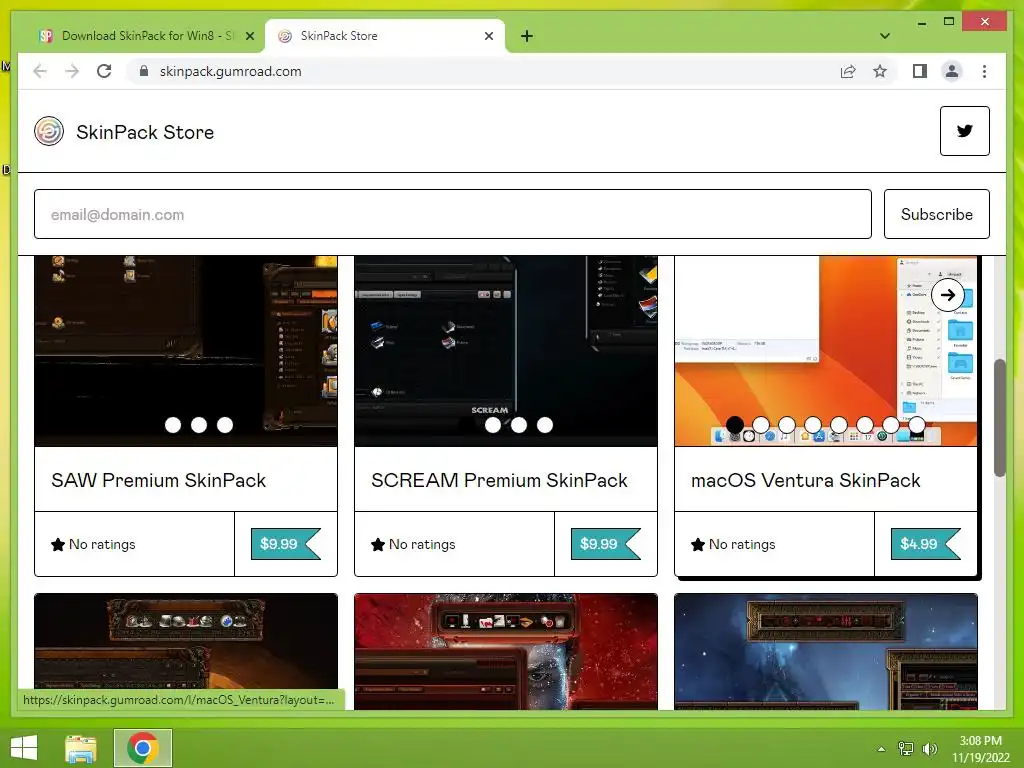Reload the page with the refresh icon
Viewport: 1024px width, 768px height.
click(x=104, y=71)
